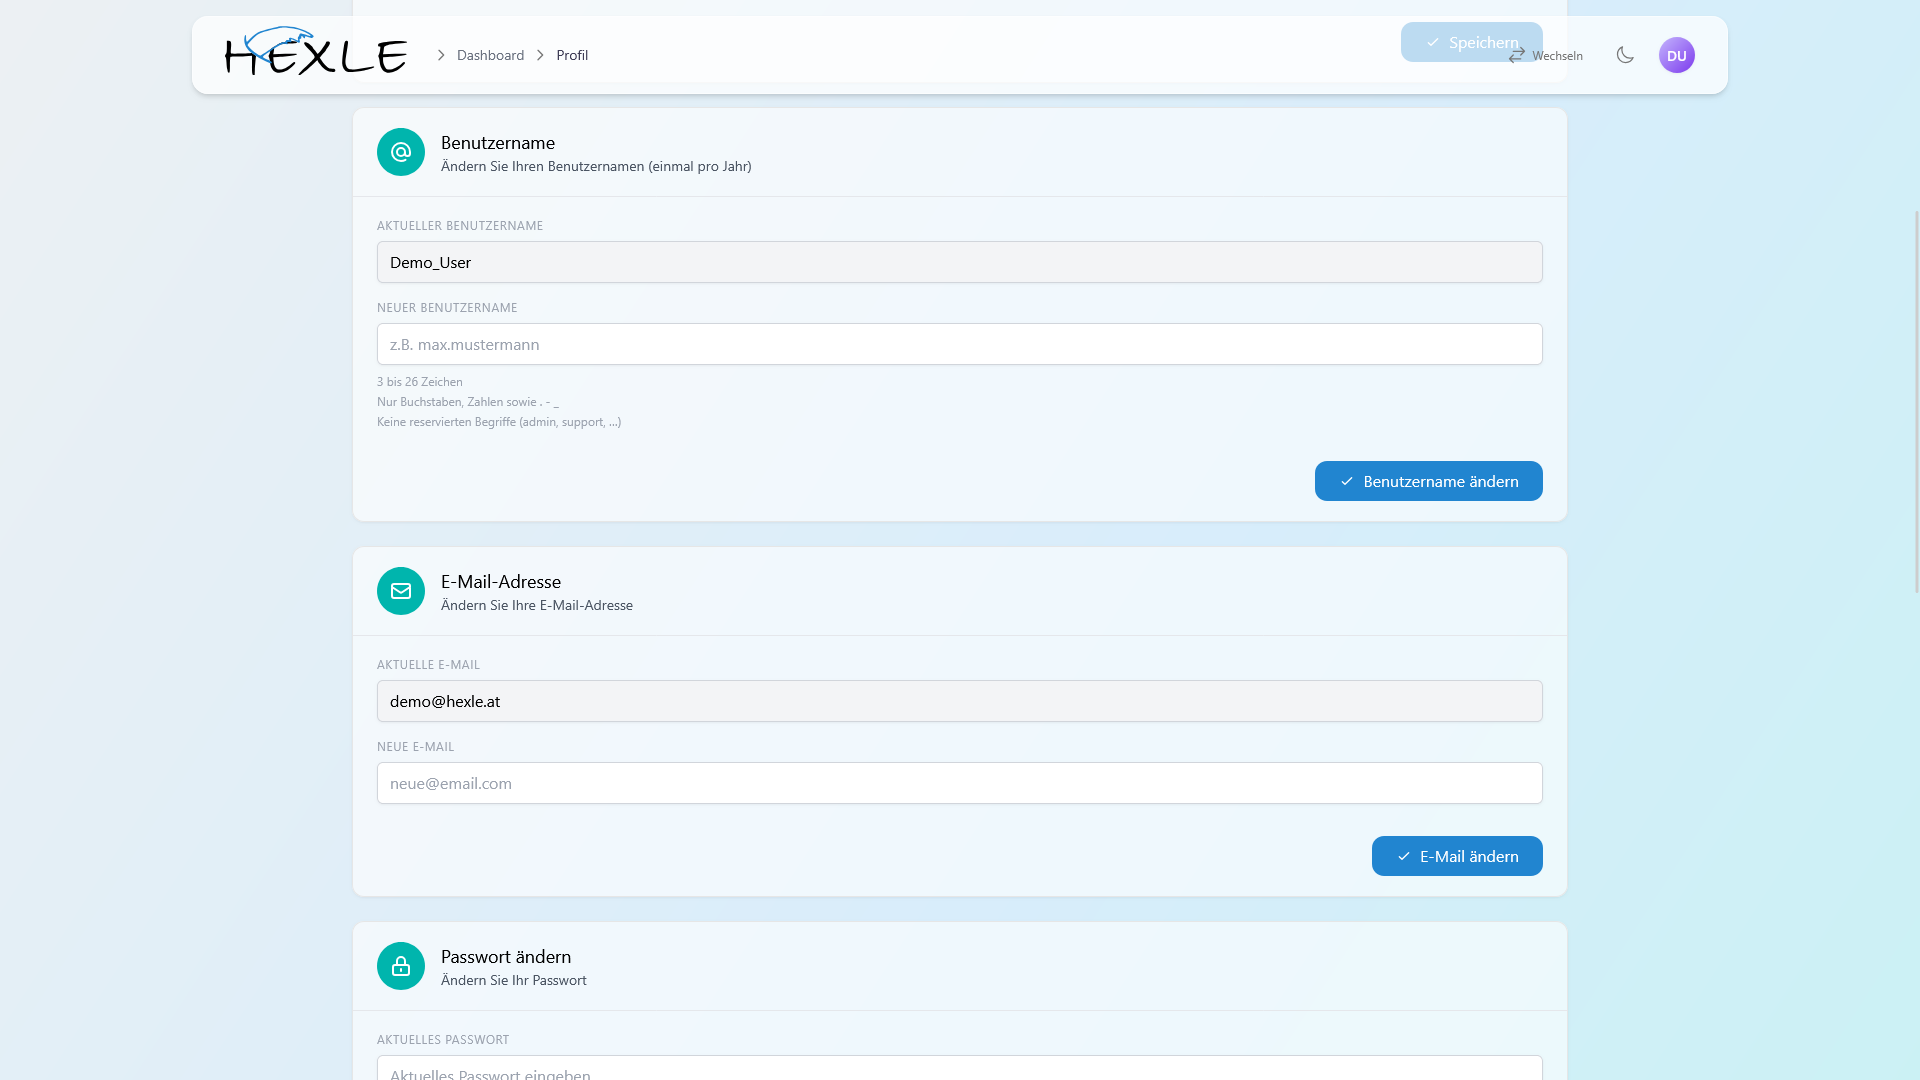Click the page vertical scrollbar
The width and height of the screenshot is (1920, 1080).
pos(1916,400)
